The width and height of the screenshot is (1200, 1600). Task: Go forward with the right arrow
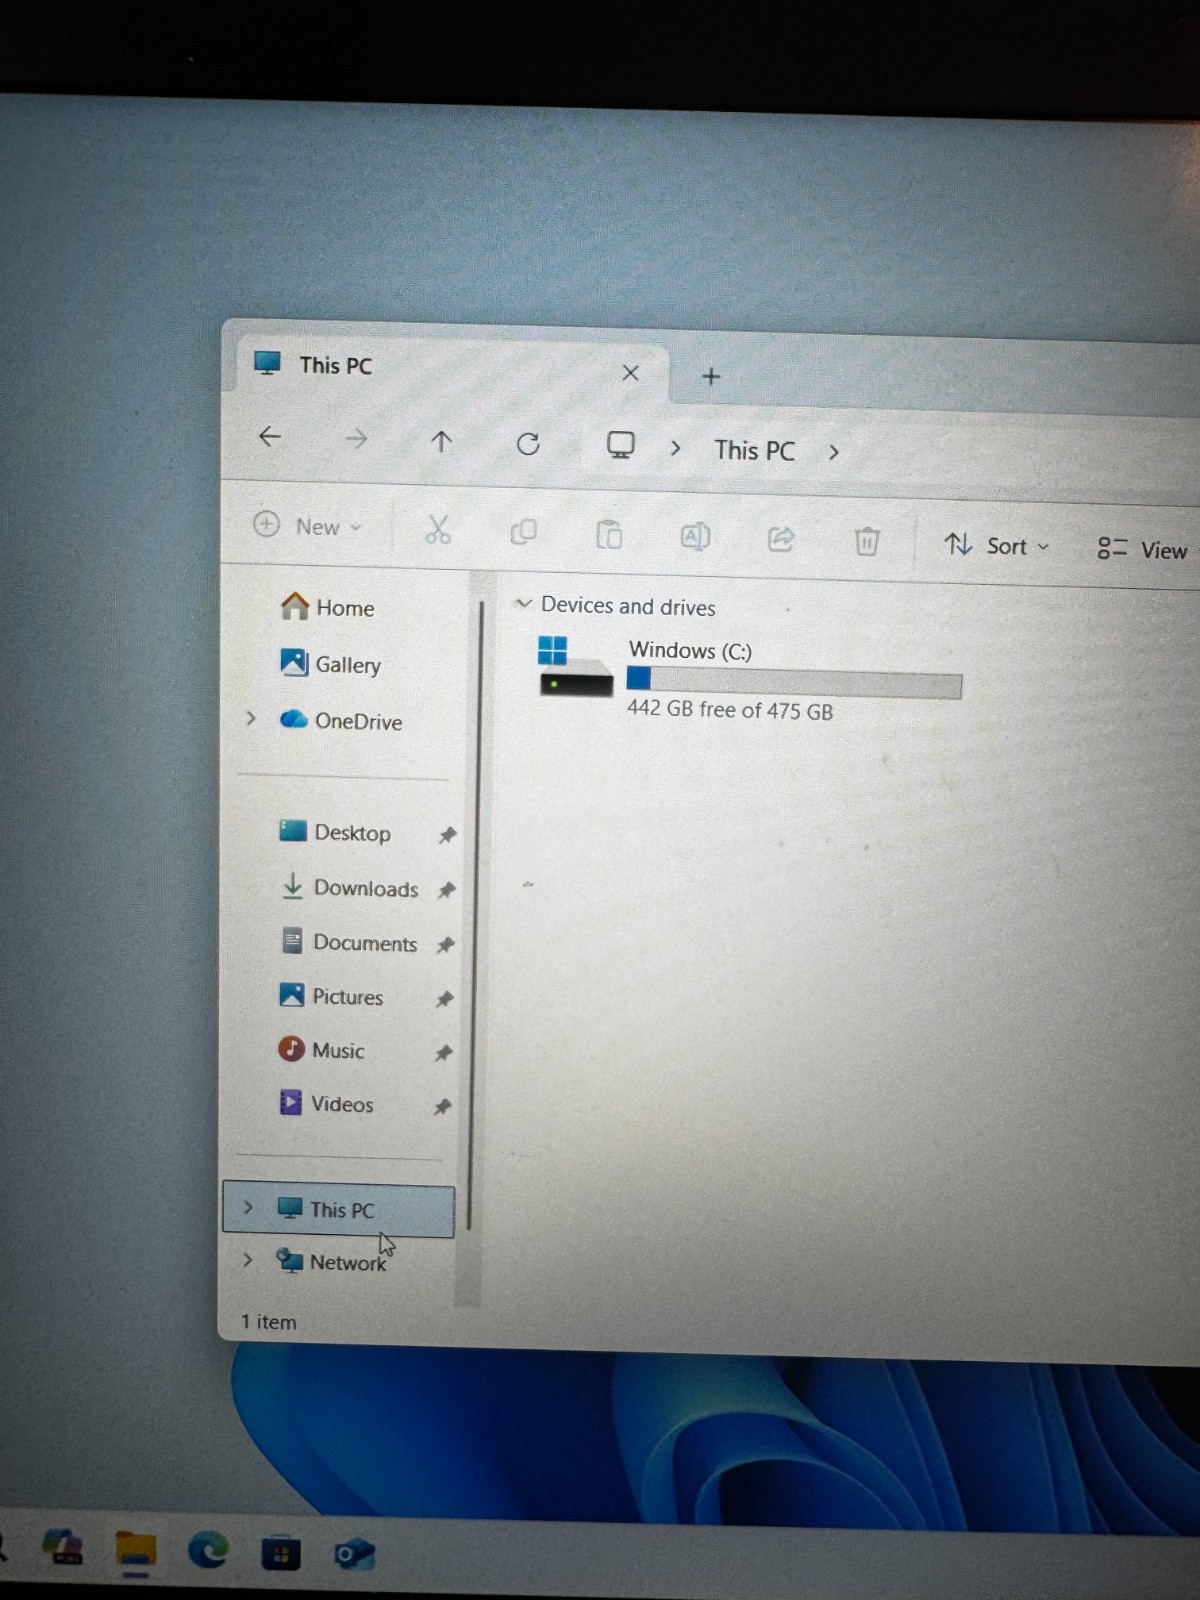[356, 438]
